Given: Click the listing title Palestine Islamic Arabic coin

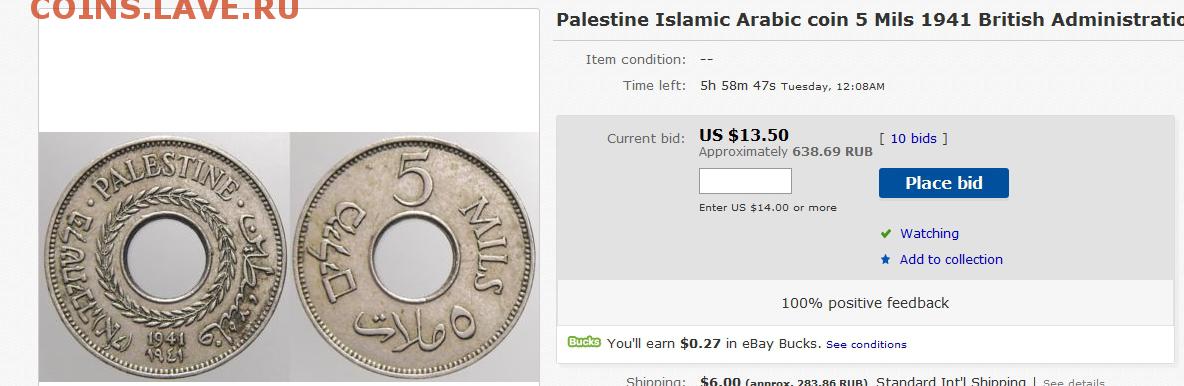Looking at the screenshot, I should coord(870,20).
